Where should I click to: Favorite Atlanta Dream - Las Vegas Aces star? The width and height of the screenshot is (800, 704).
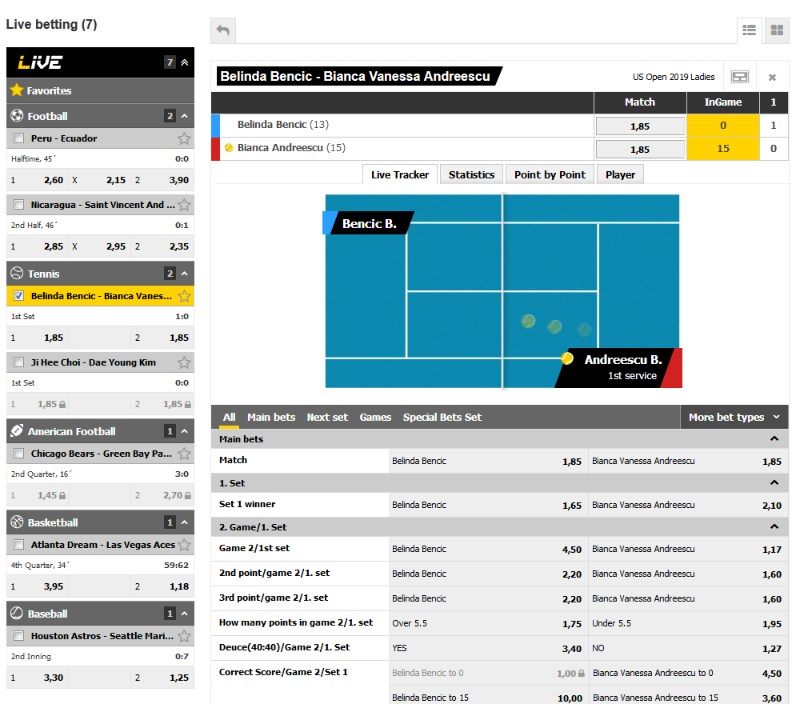[184, 545]
